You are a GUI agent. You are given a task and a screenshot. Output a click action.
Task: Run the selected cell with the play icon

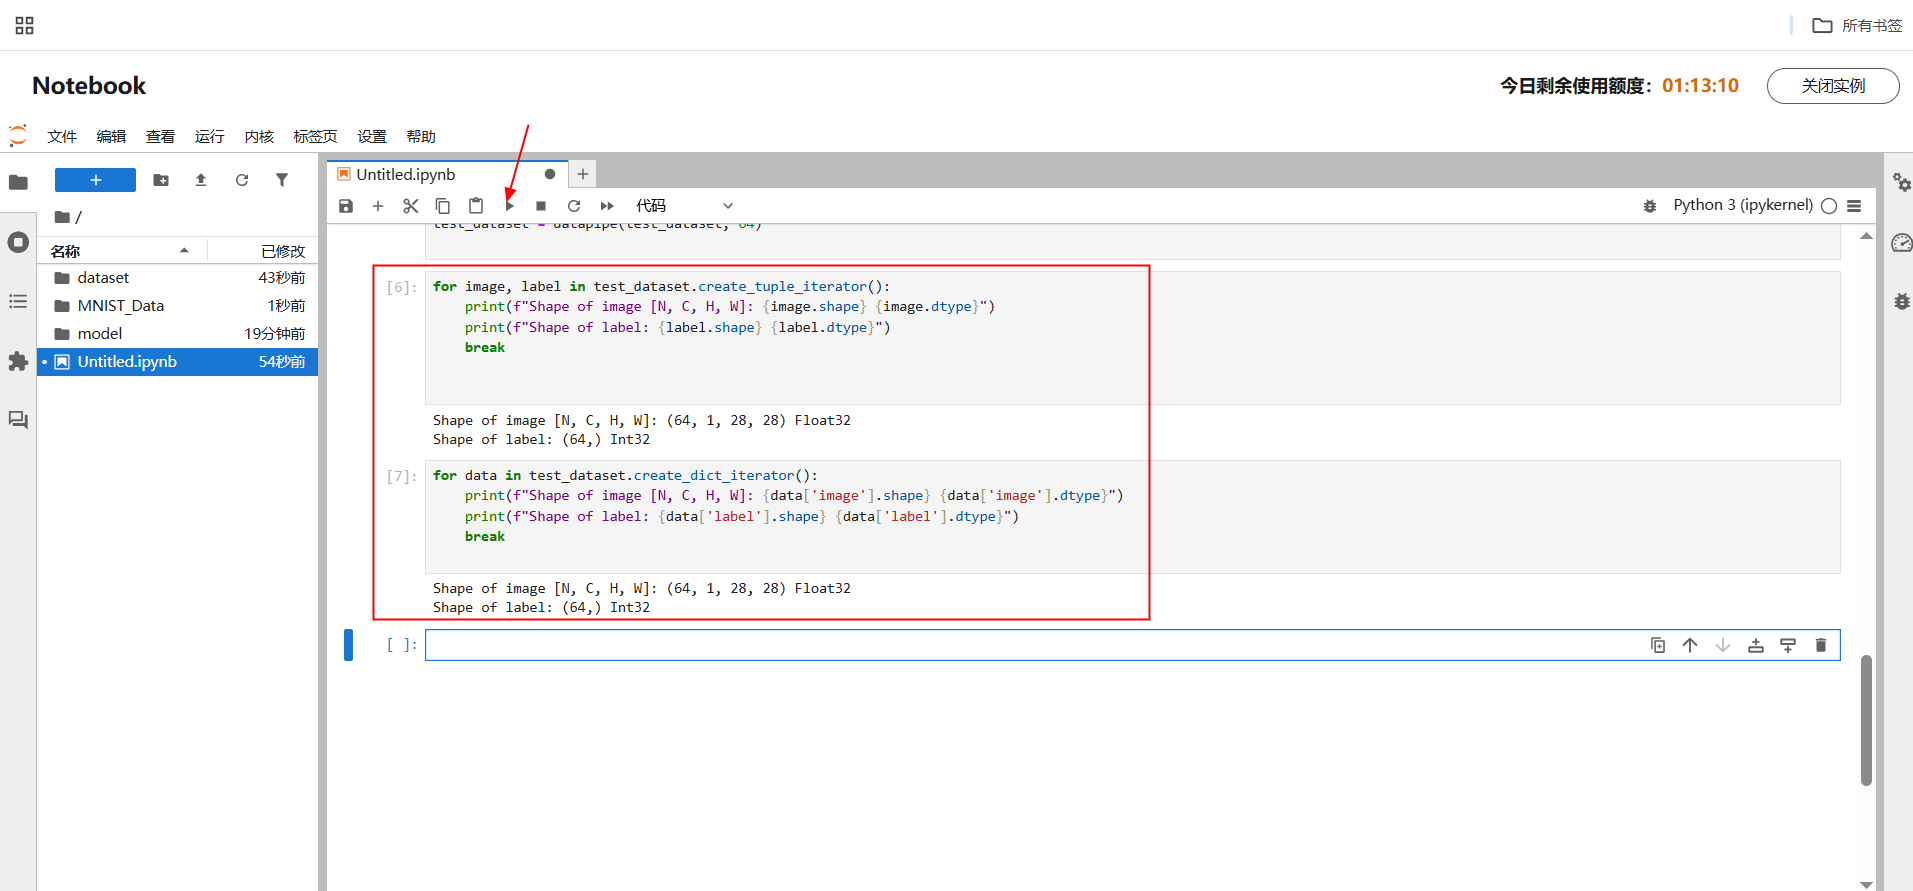(x=509, y=206)
